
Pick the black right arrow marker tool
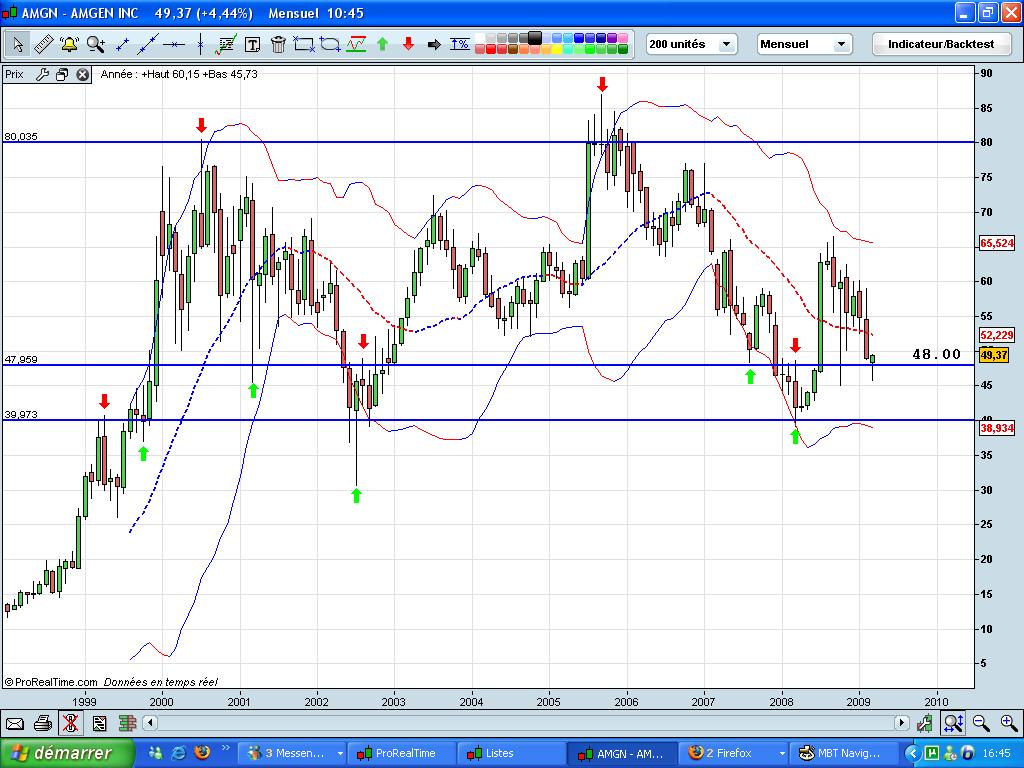coord(434,44)
